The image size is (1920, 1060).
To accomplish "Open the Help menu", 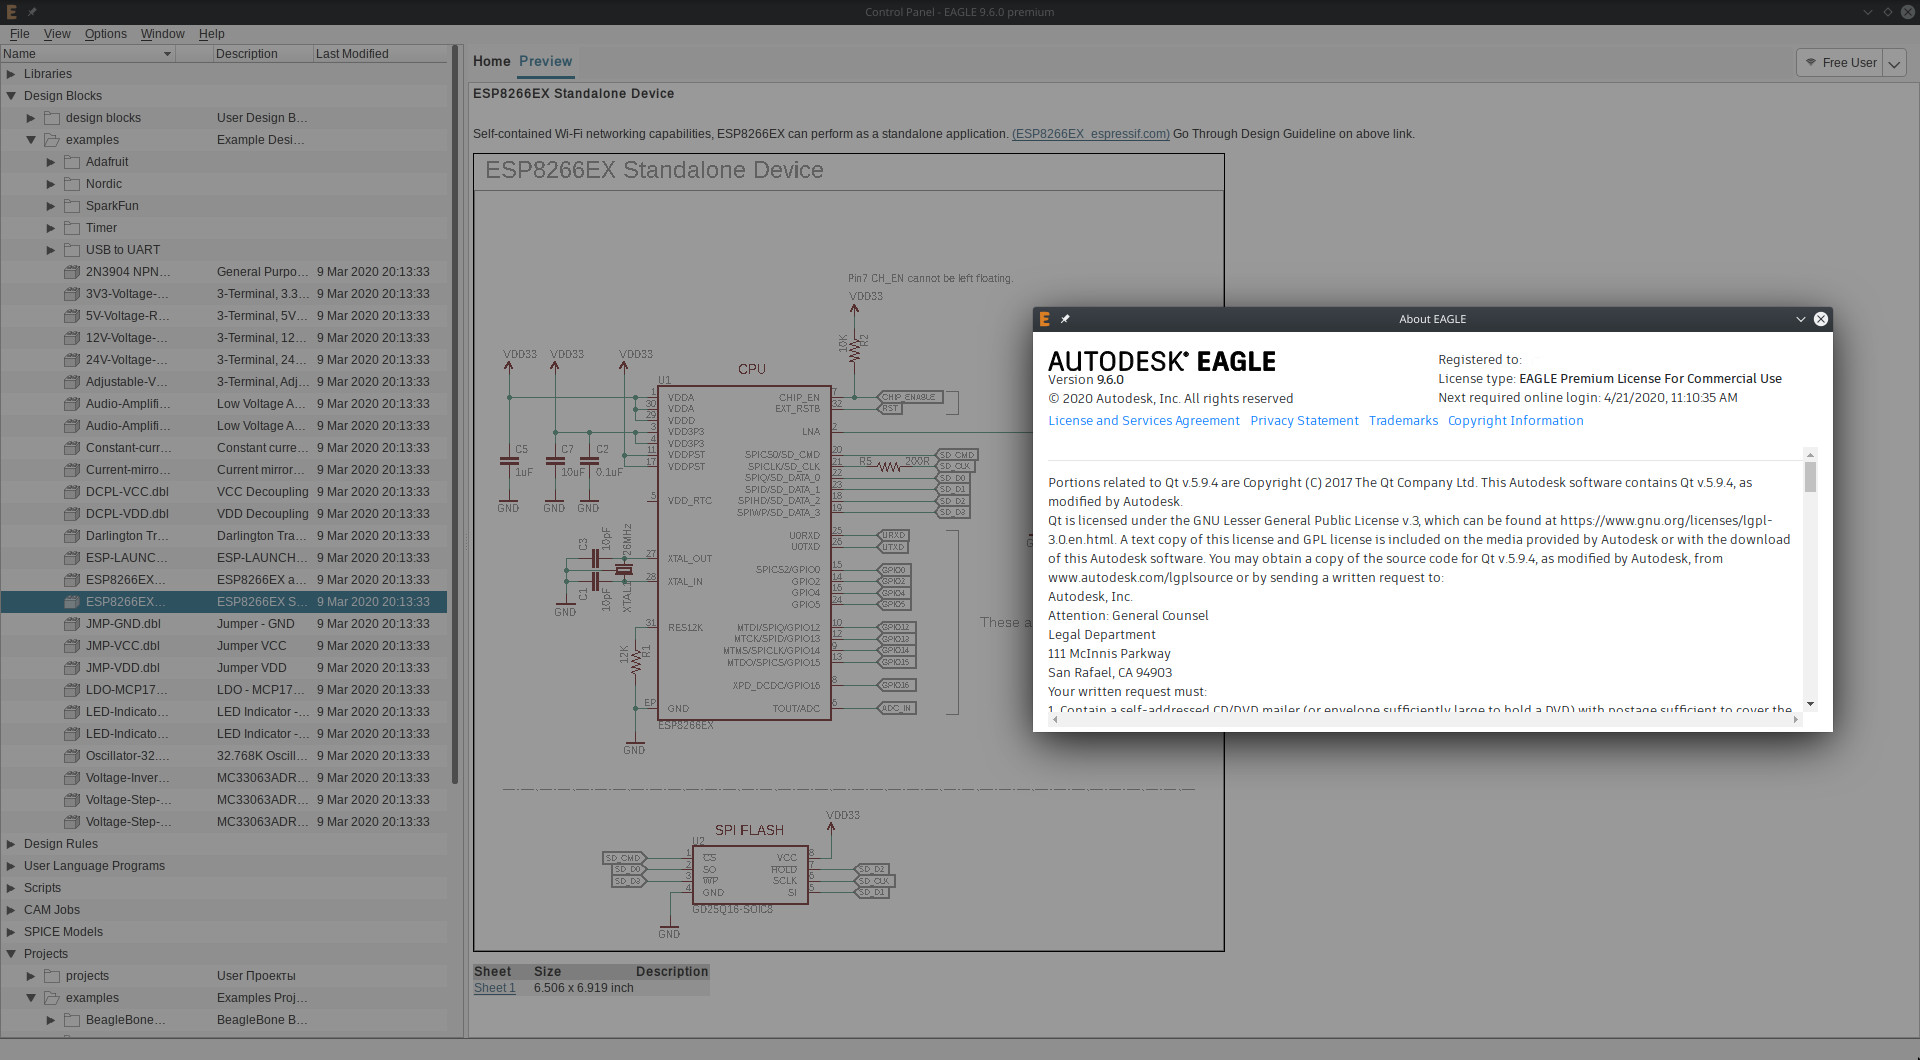I will tap(211, 34).
